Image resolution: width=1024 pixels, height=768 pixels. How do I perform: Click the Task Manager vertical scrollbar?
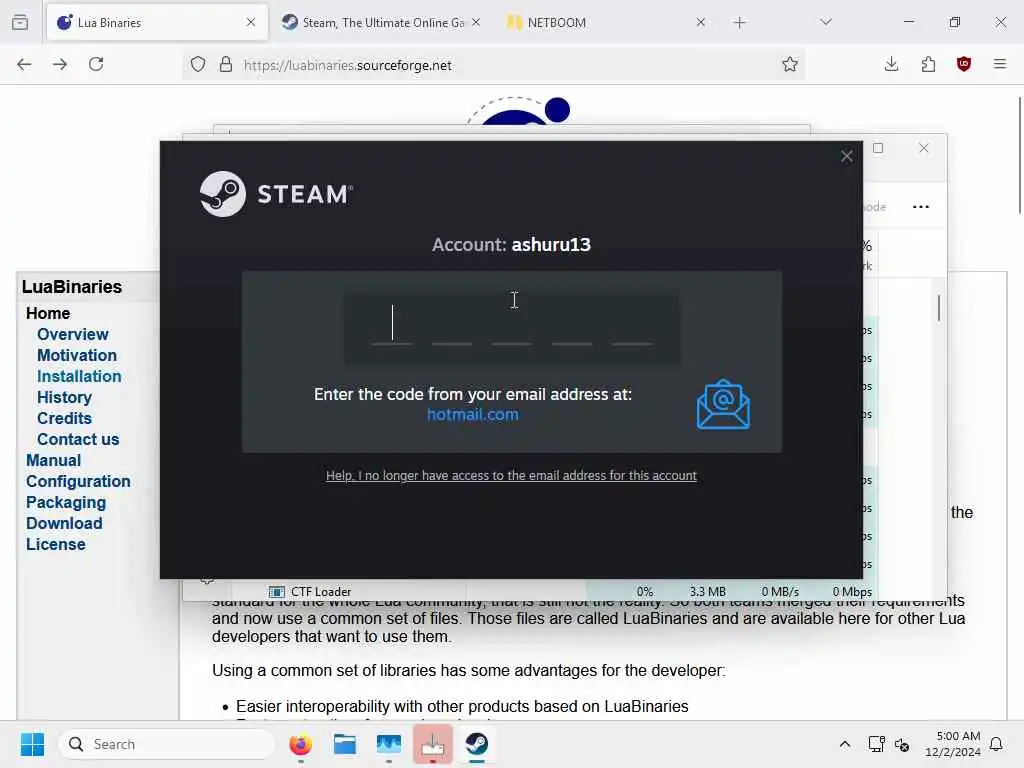(939, 308)
